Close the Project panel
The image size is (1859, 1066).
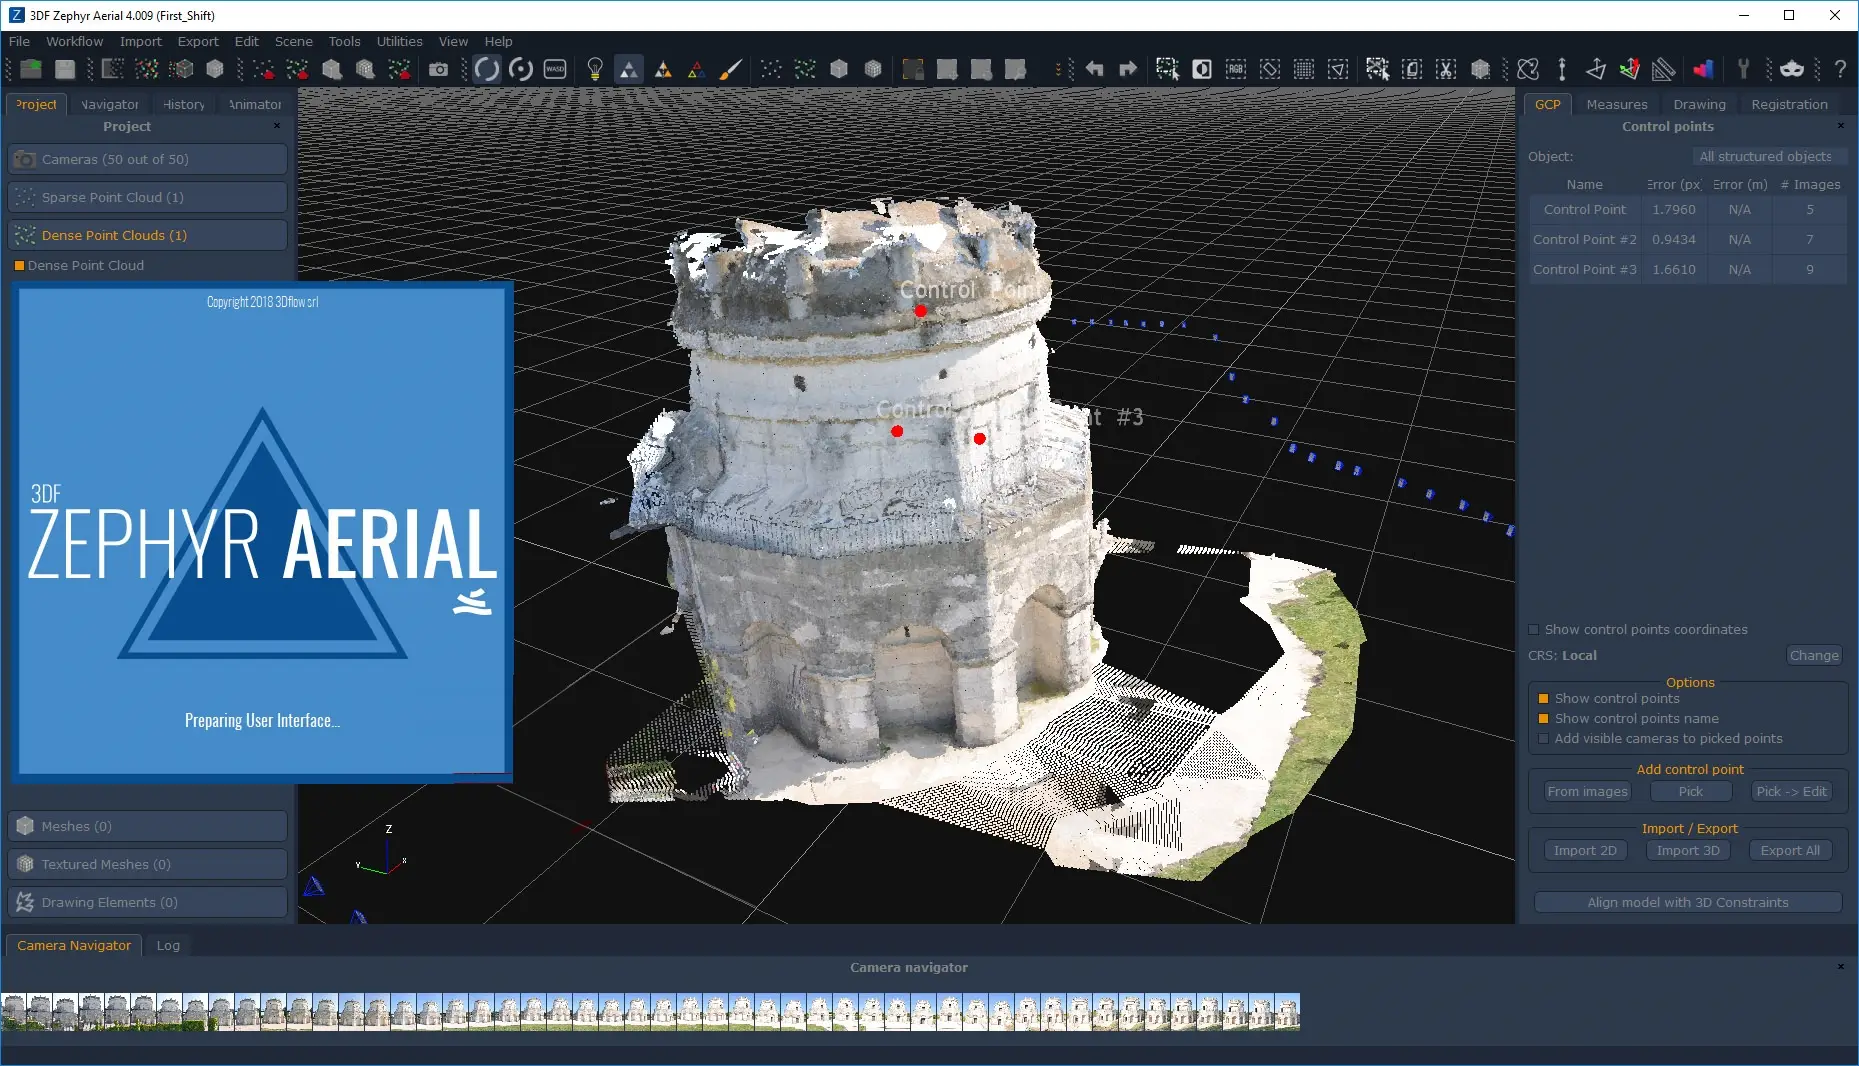click(x=277, y=126)
